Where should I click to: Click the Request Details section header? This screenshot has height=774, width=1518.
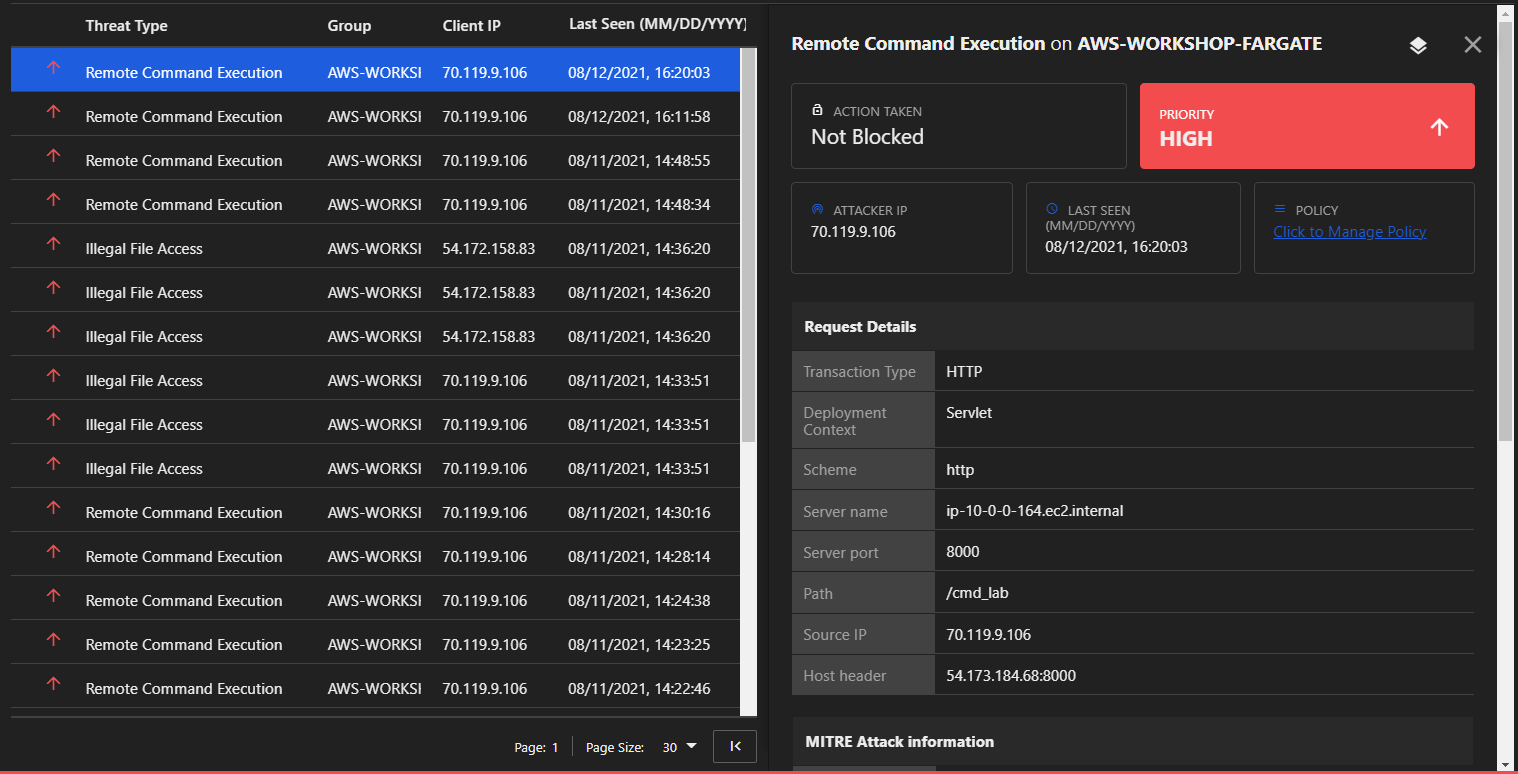tap(1132, 326)
